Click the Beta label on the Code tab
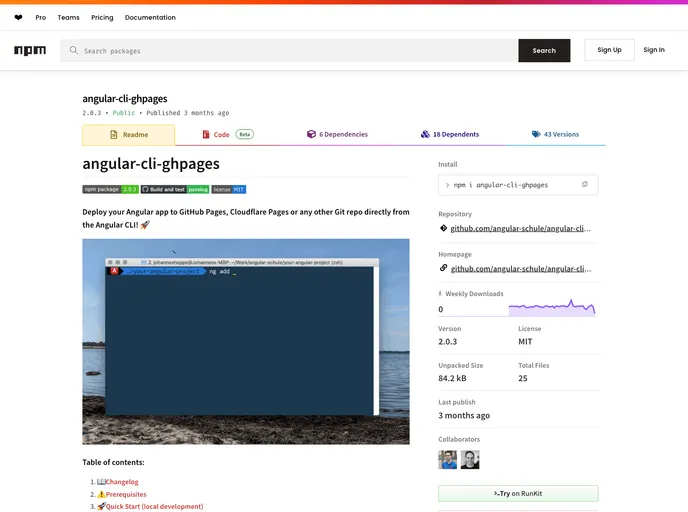This screenshot has height=512, width=688. tap(245, 134)
